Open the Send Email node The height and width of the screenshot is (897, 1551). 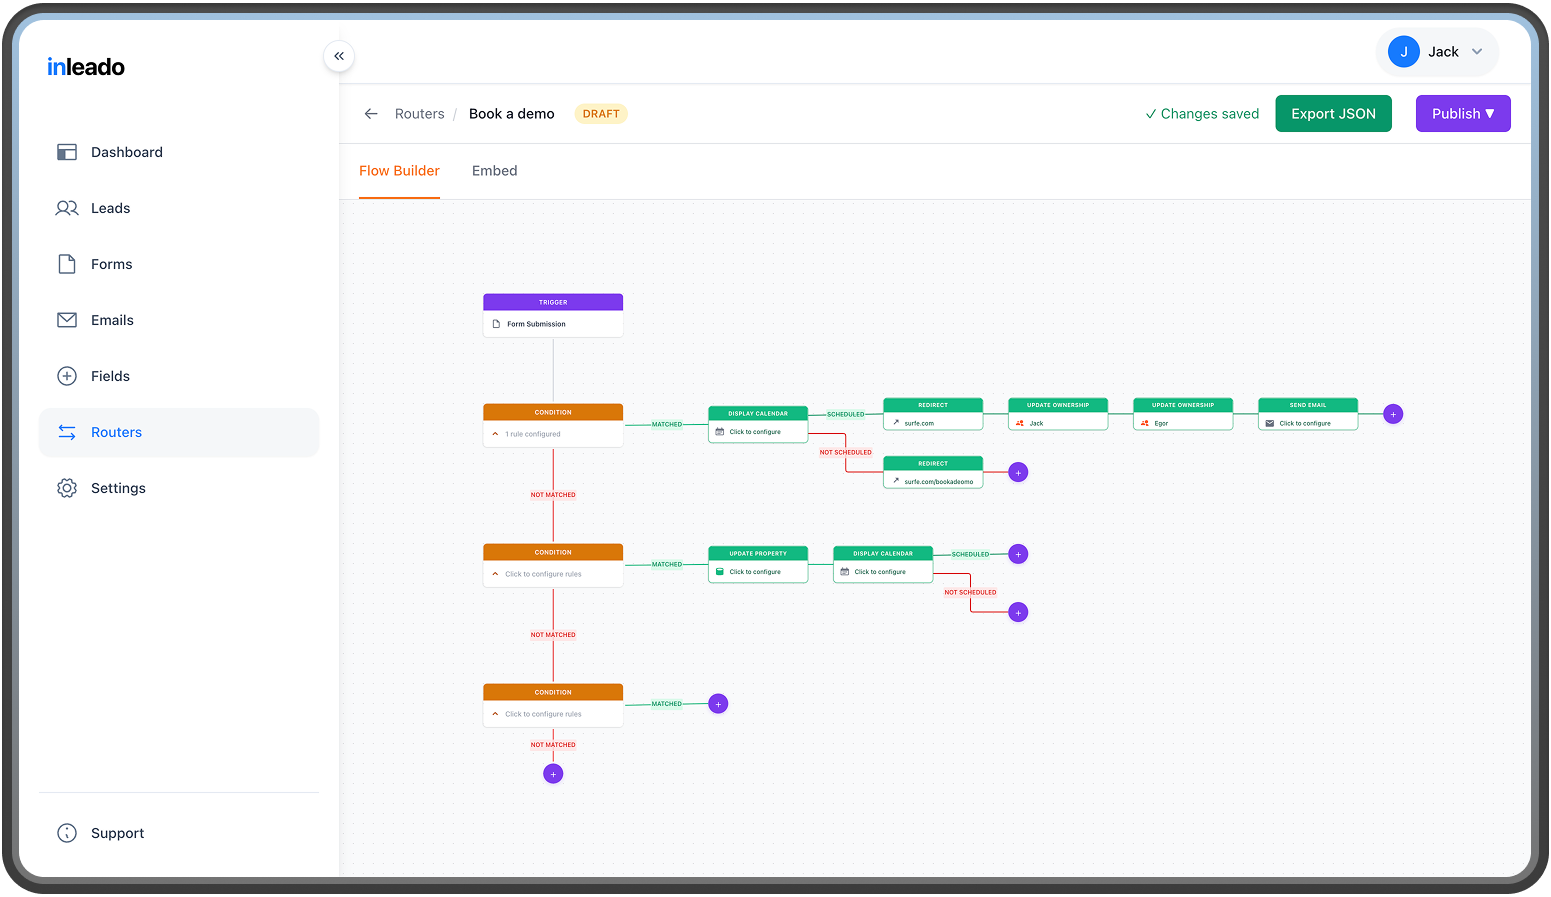pos(1308,414)
